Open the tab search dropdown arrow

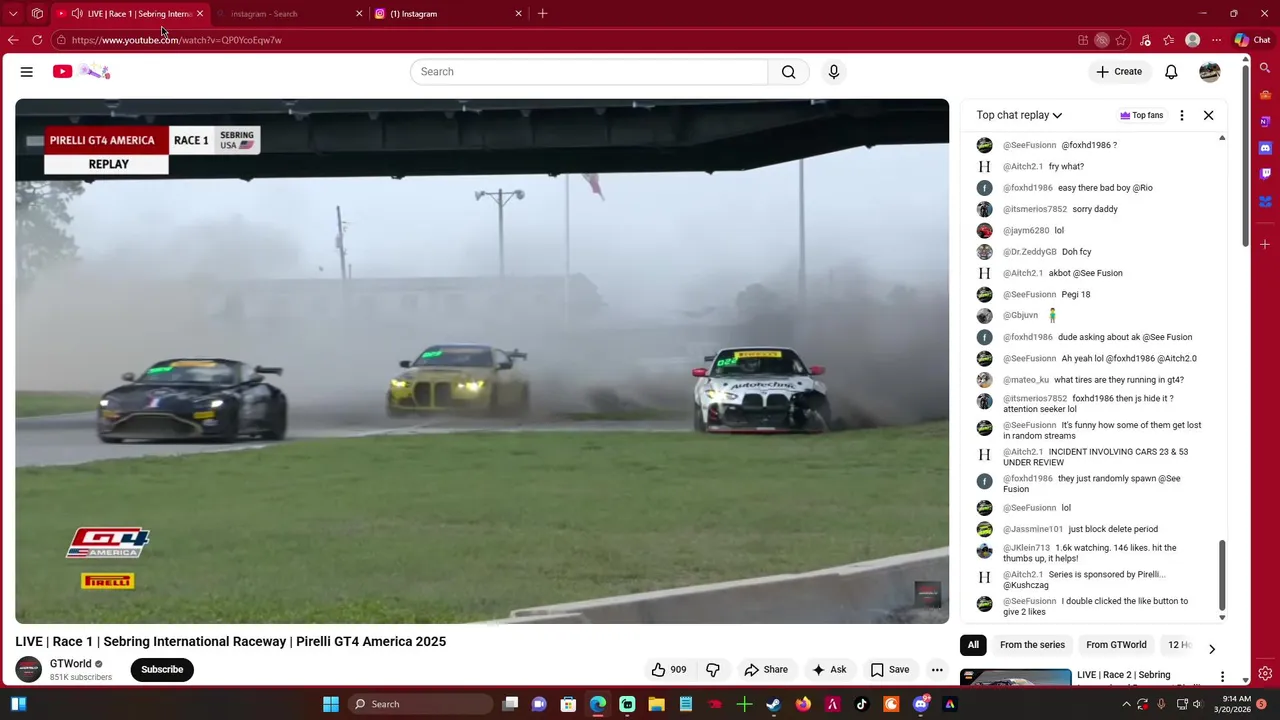(13, 14)
